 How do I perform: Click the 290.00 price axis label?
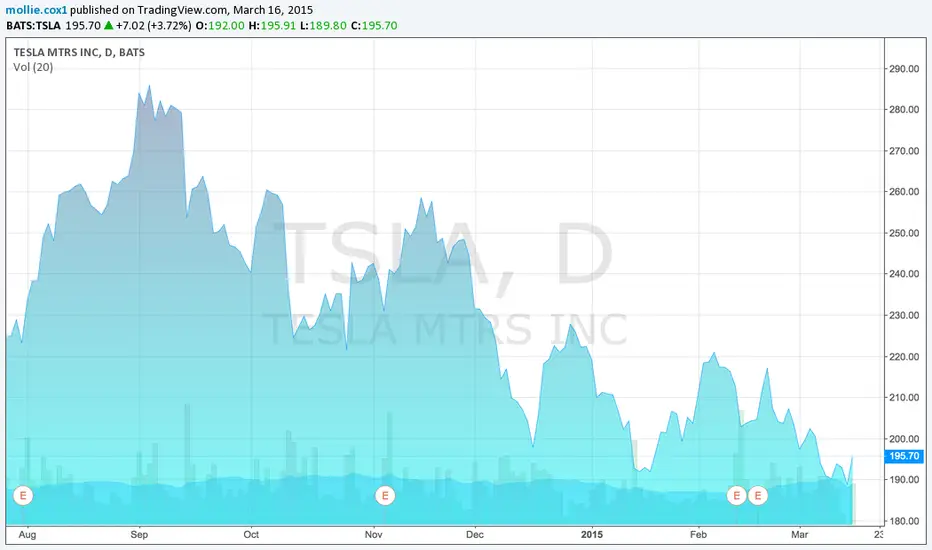(904, 69)
